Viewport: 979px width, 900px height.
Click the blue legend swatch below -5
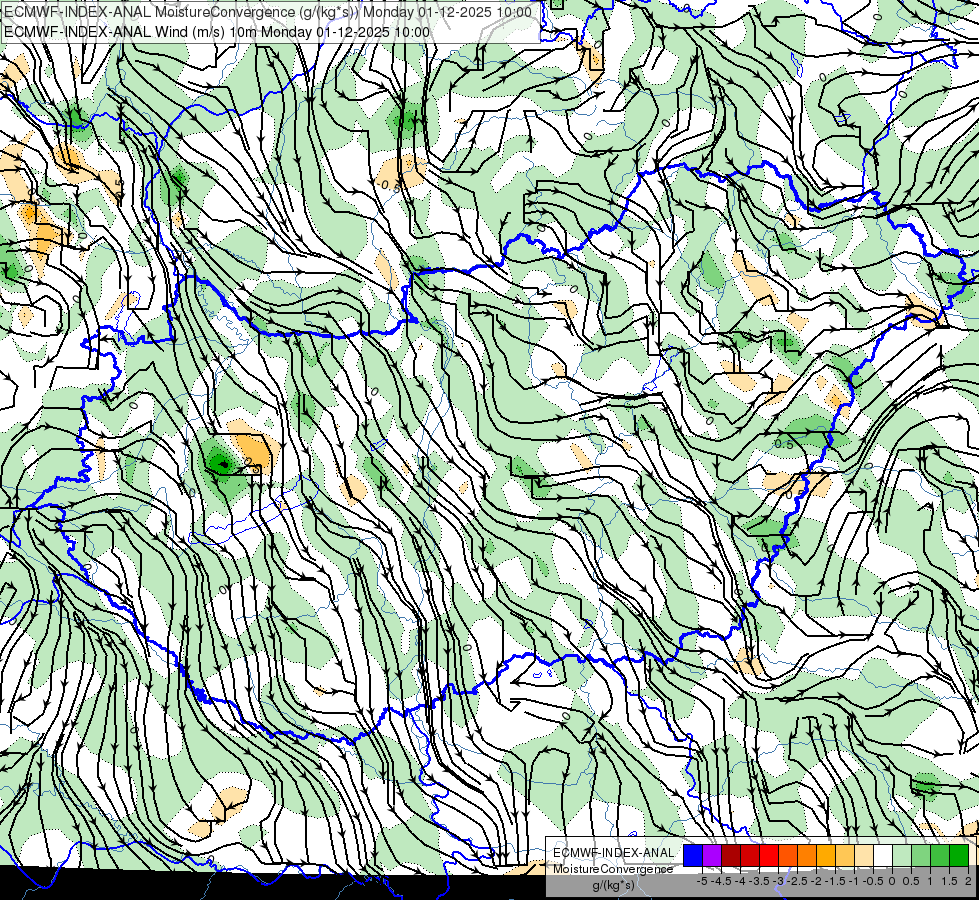693,855
